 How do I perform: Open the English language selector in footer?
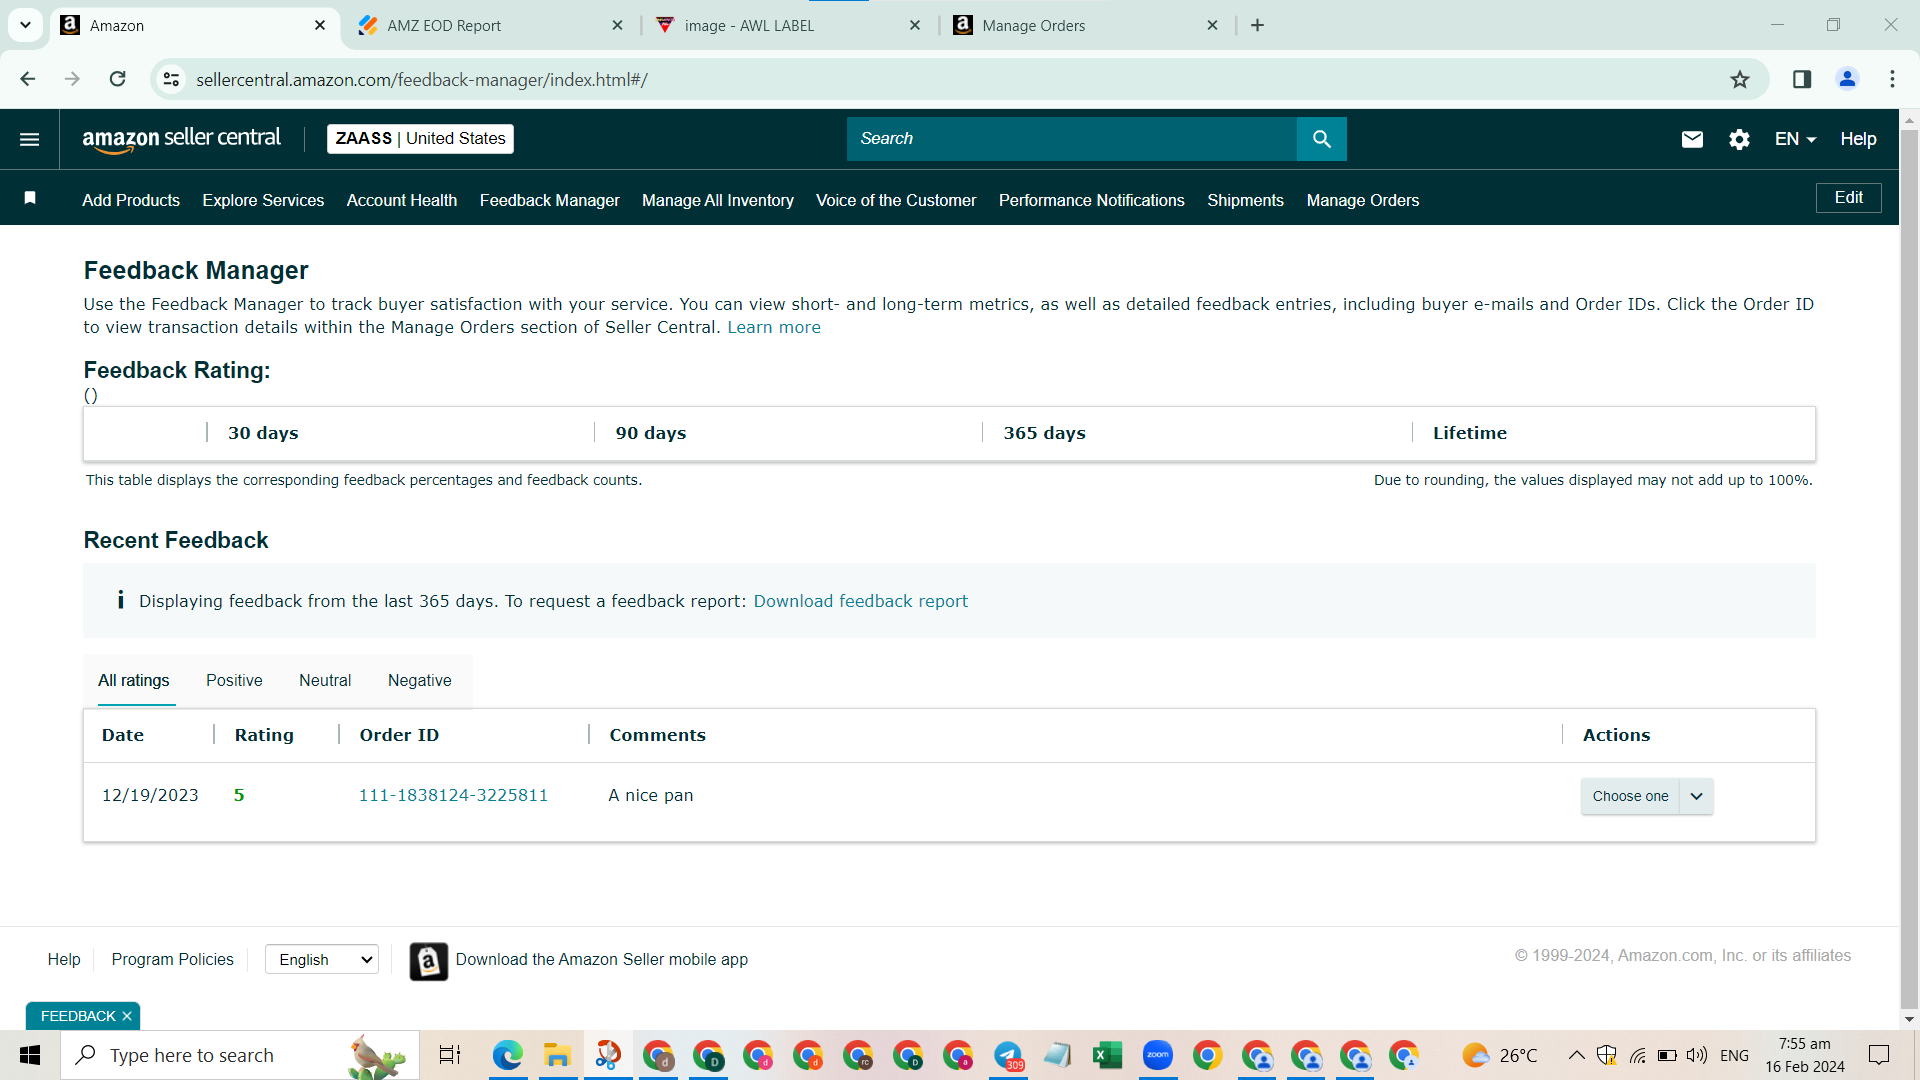pyautogui.click(x=322, y=959)
